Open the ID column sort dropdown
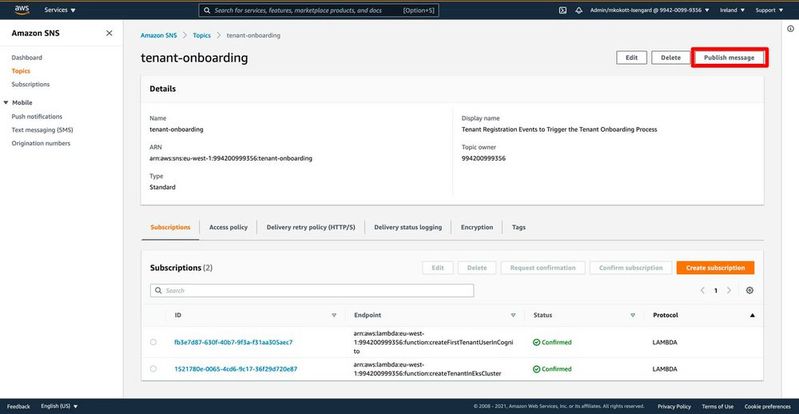Viewport: 799px width, 414px height. [x=334, y=316]
